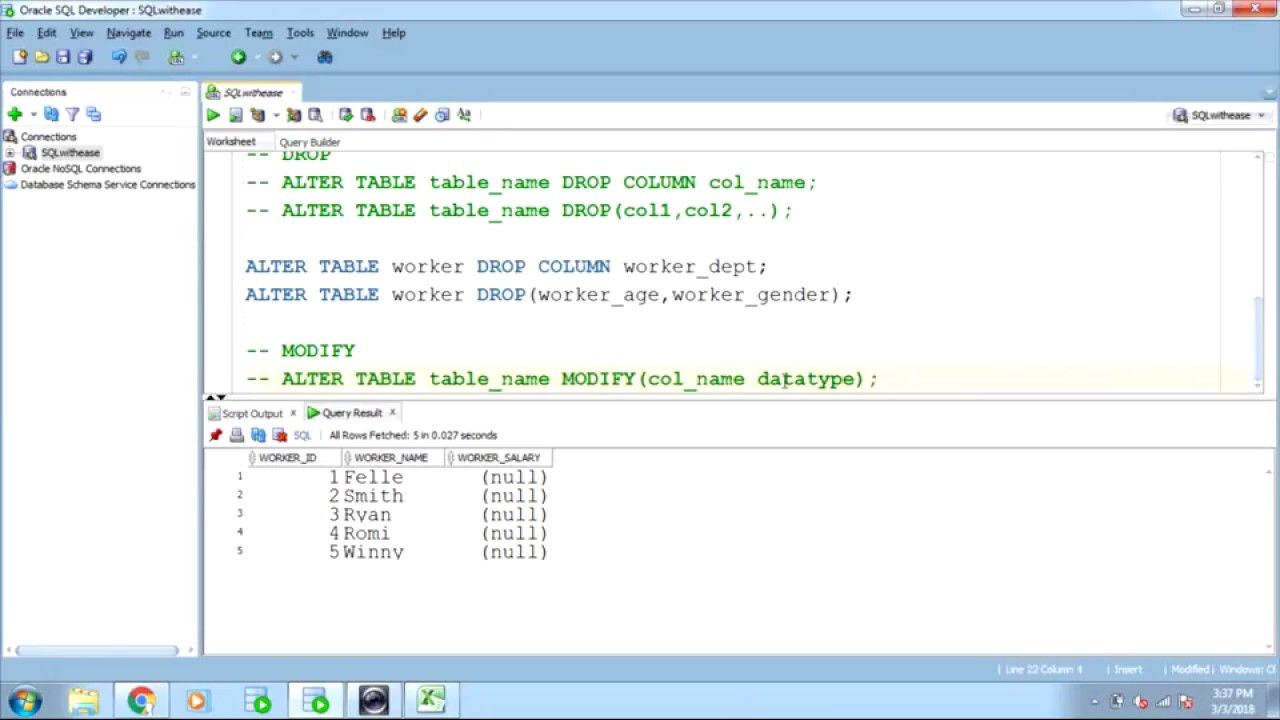Select the cell containing Felle
Image resolution: width=1280 pixels, height=720 pixels.
point(392,477)
